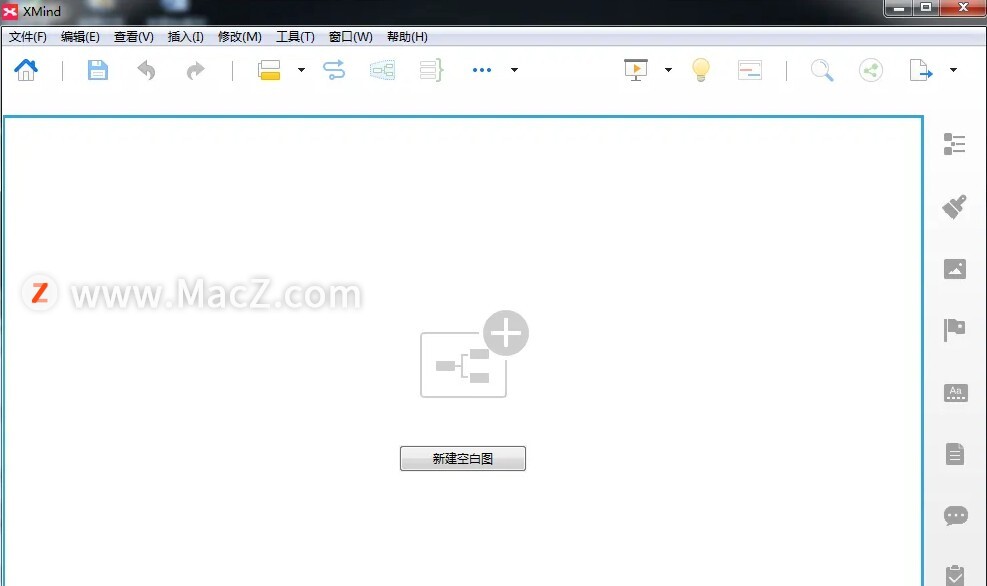This screenshot has width=987, height=586.
Task: Click the Presentation screen icon
Action: pyautogui.click(x=636, y=70)
